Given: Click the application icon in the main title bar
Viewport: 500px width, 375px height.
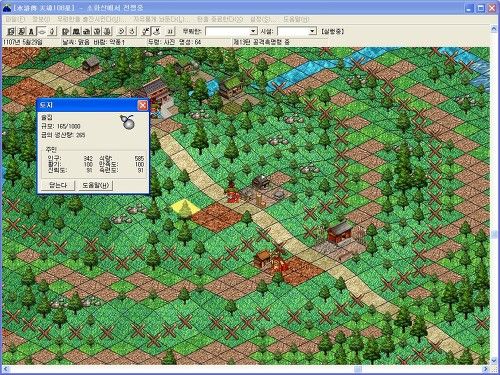Looking at the screenshot, I should tap(7, 8).
